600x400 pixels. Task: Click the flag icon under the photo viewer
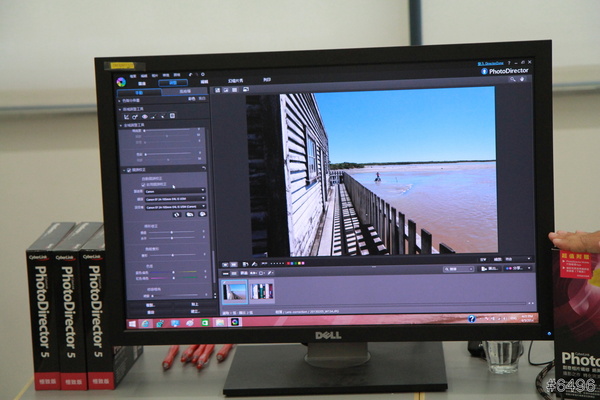(x=225, y=264)
